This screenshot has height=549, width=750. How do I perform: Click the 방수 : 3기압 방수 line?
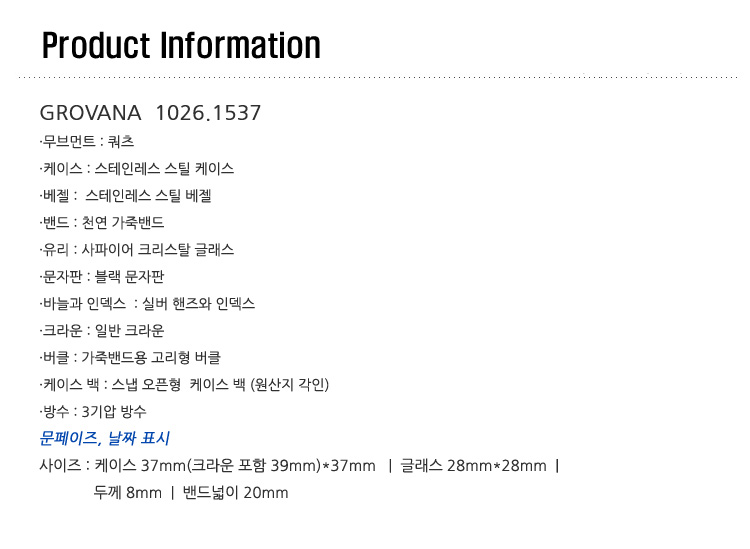(x=93, y=412)
